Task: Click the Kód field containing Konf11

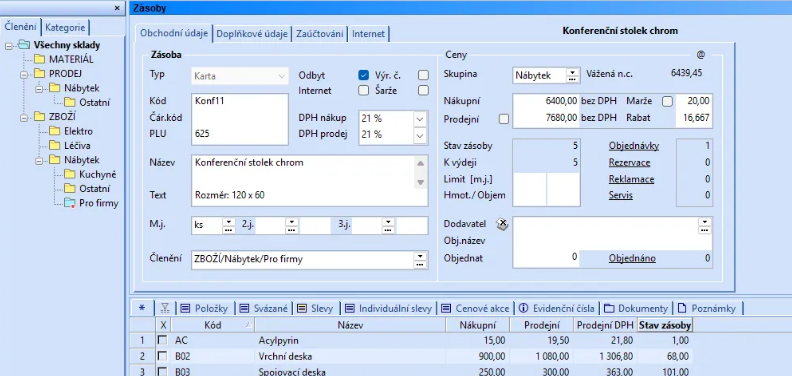Action: click(239, 101)
